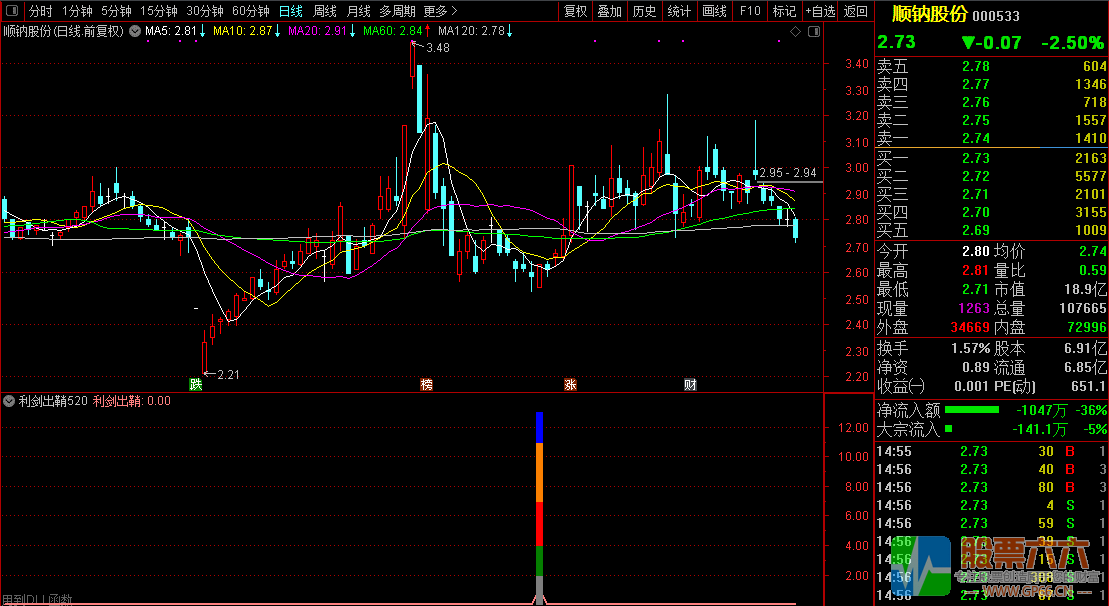Select the 周线 weekly period tab
Screen dimensions: 1109x606
[x=324, y=12]
